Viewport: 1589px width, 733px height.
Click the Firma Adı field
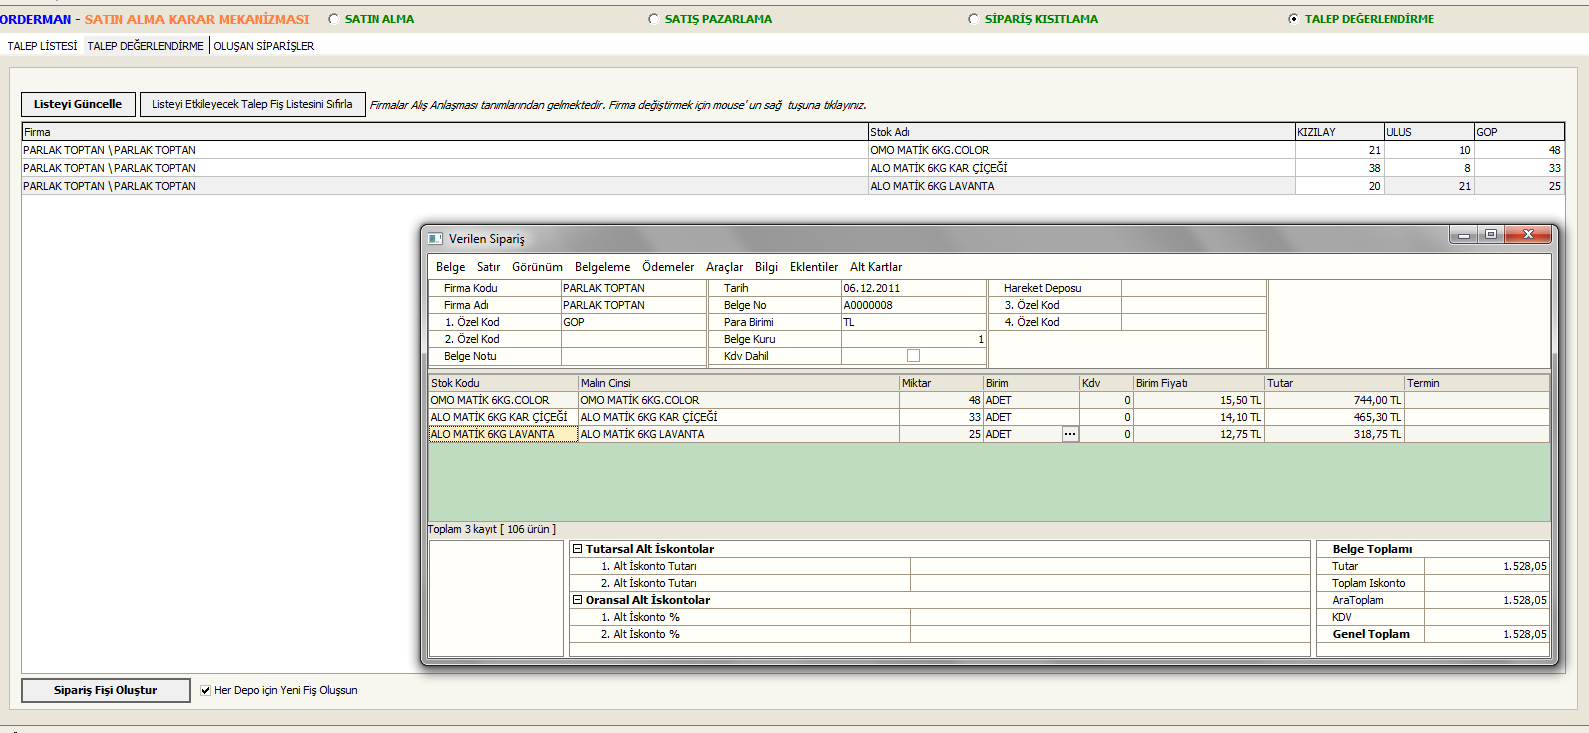(633, 305)
